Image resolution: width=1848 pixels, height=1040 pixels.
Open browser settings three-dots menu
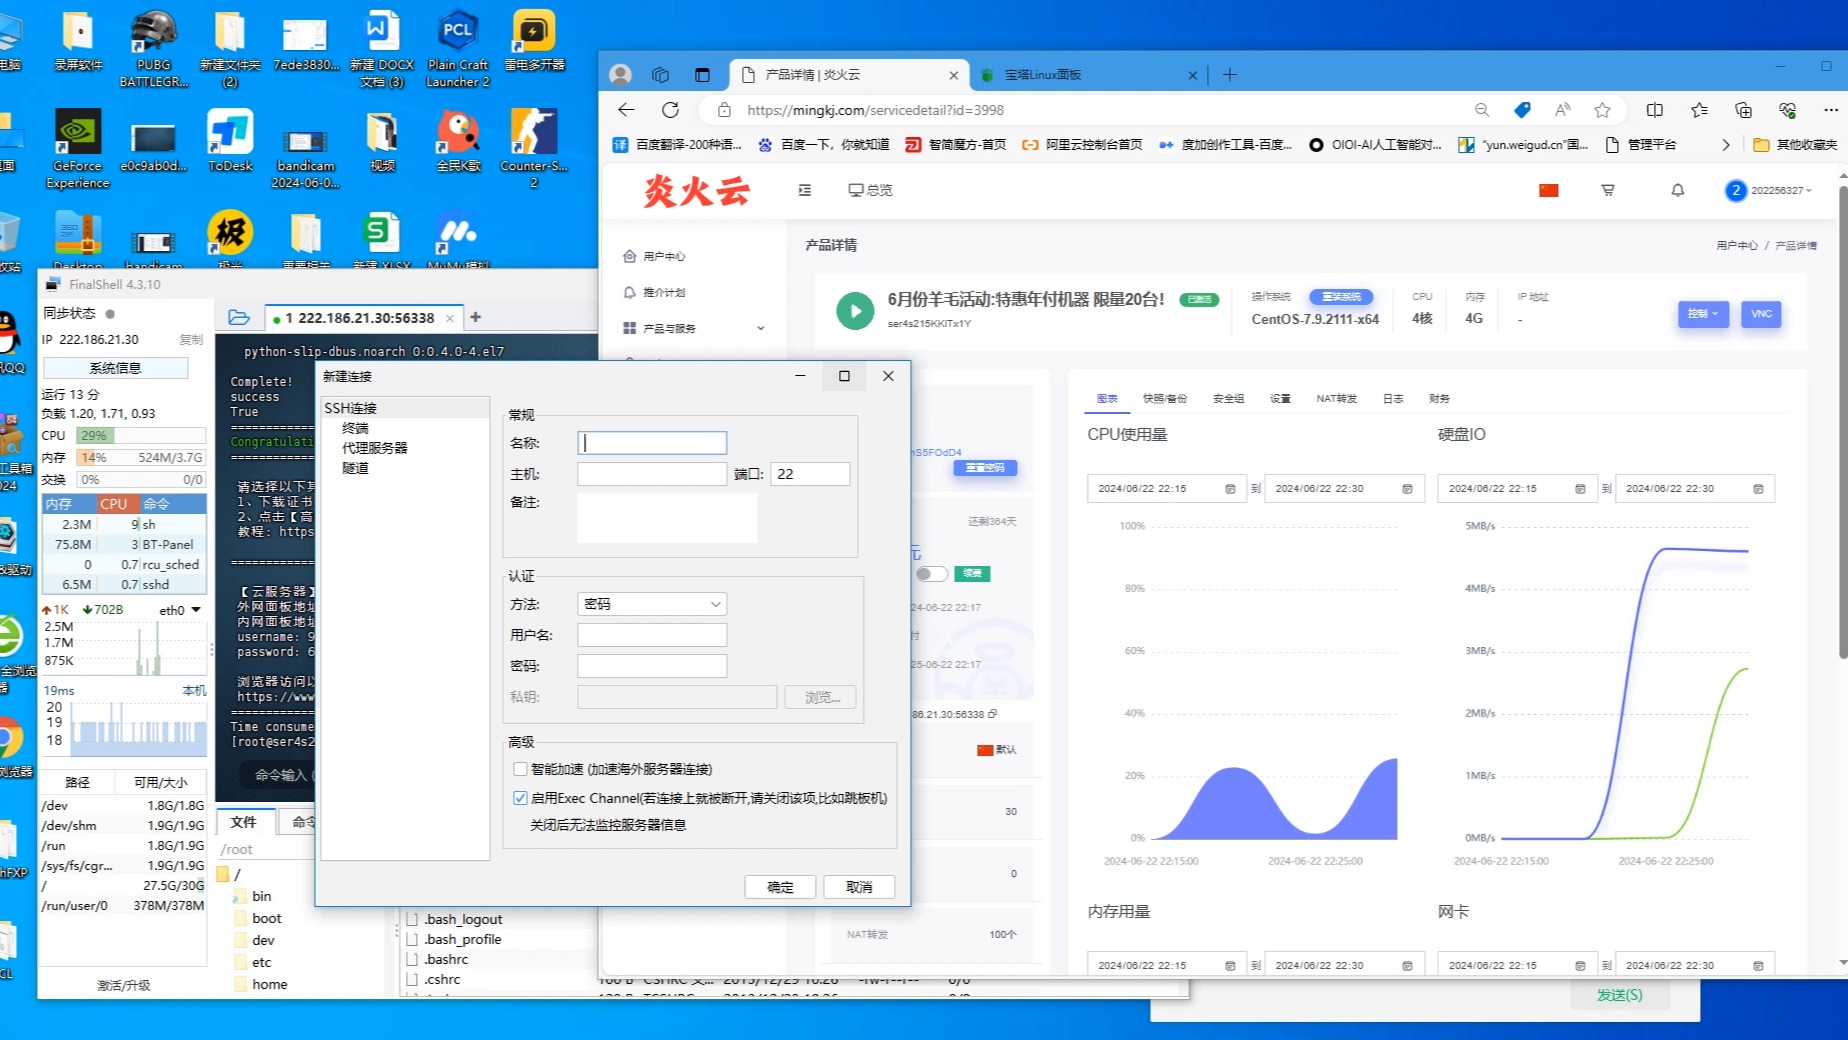point(1830,110)
